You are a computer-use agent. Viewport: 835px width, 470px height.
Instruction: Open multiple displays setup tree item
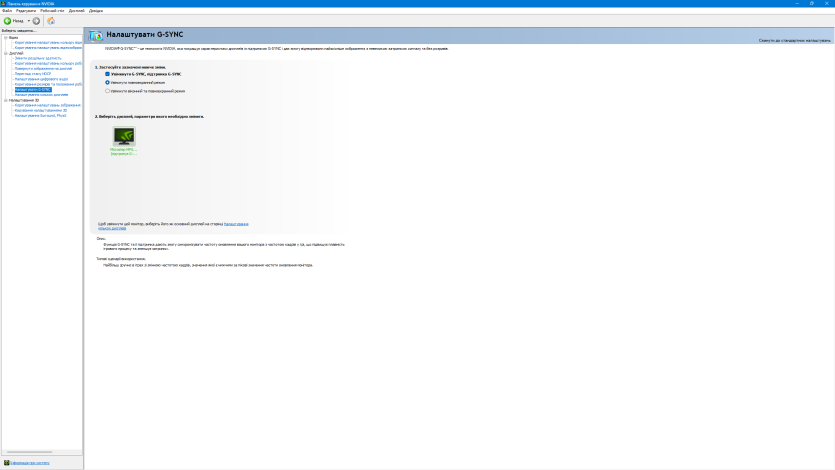(x=41, y=95)
